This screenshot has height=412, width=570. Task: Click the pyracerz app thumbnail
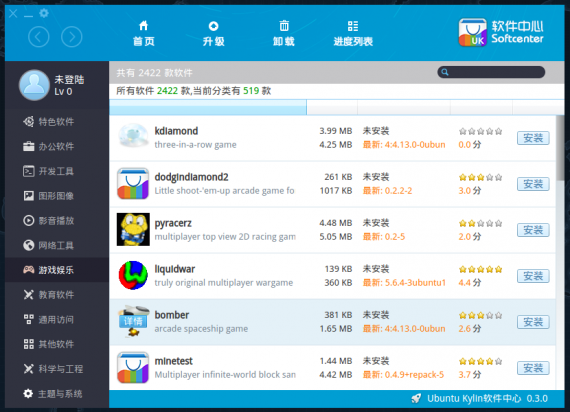(133, 229)
